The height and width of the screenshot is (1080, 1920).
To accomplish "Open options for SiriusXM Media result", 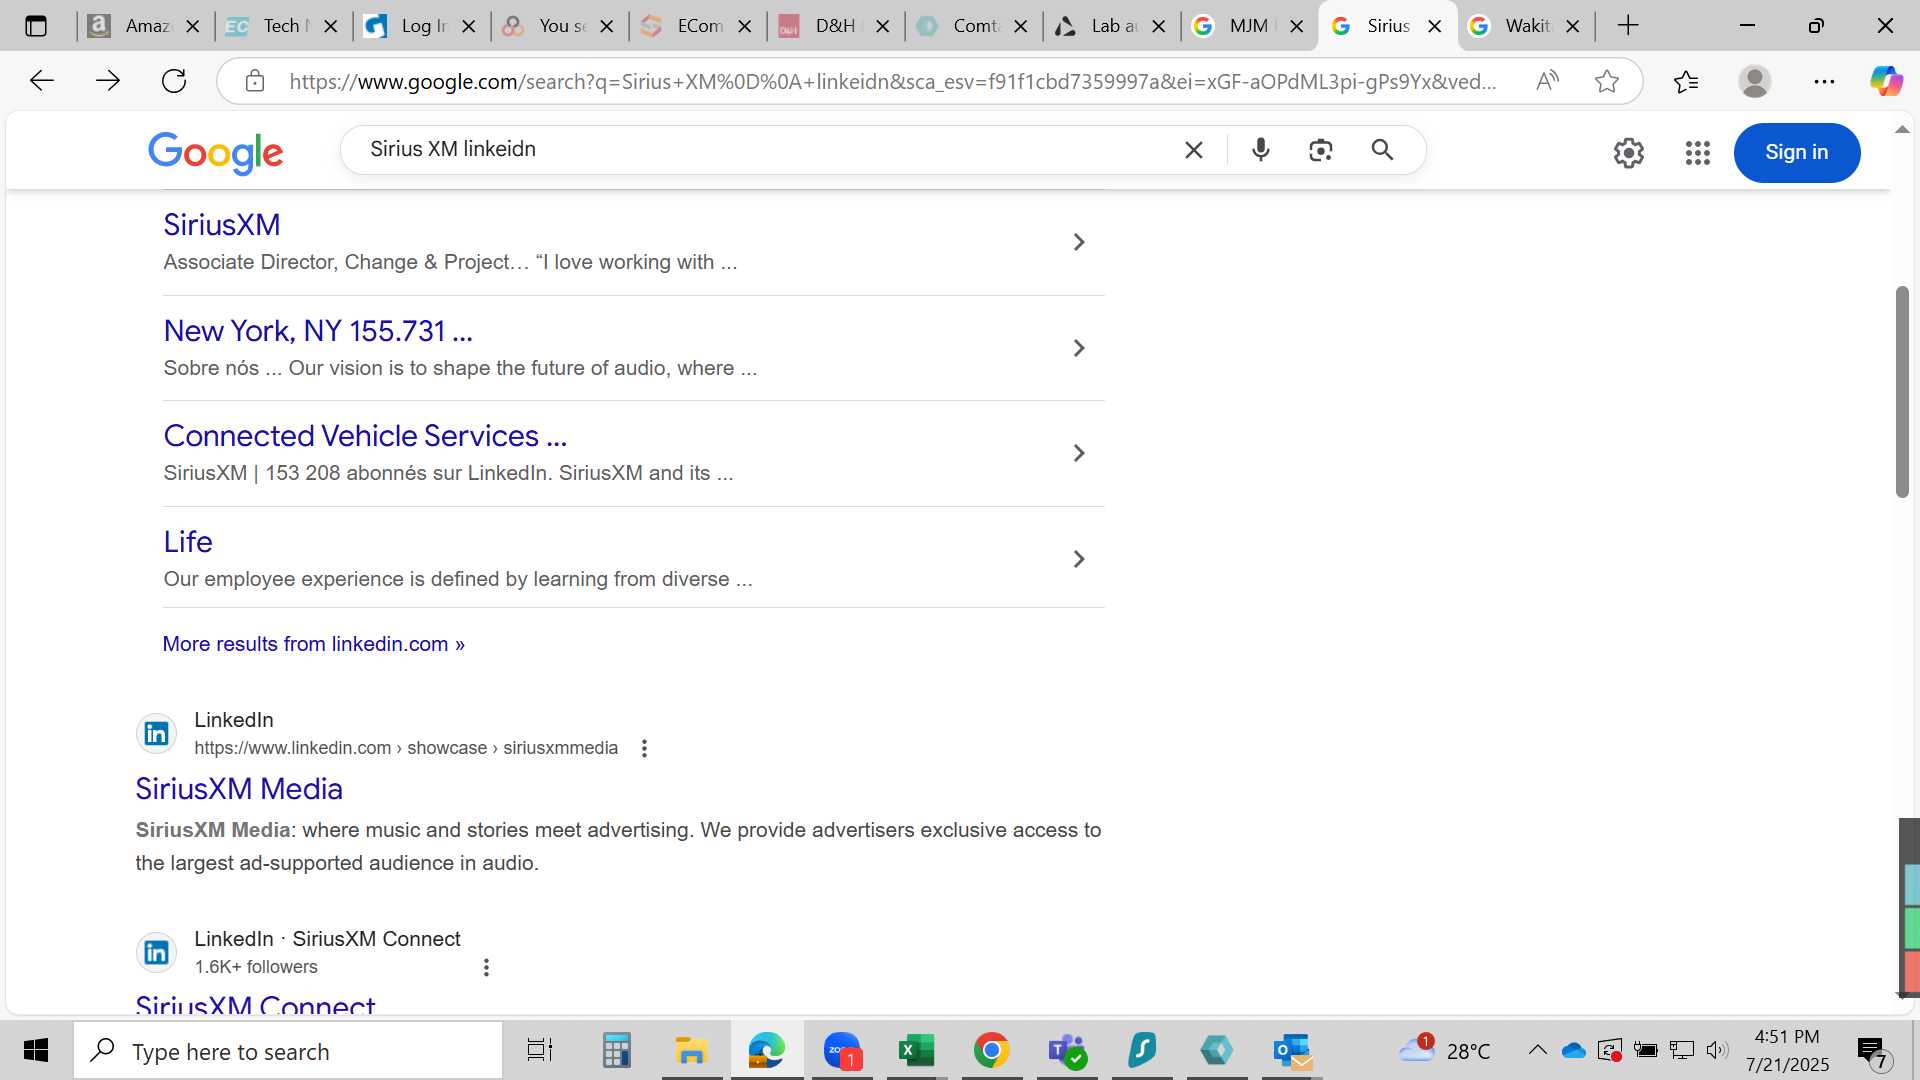I will (645, 748).
